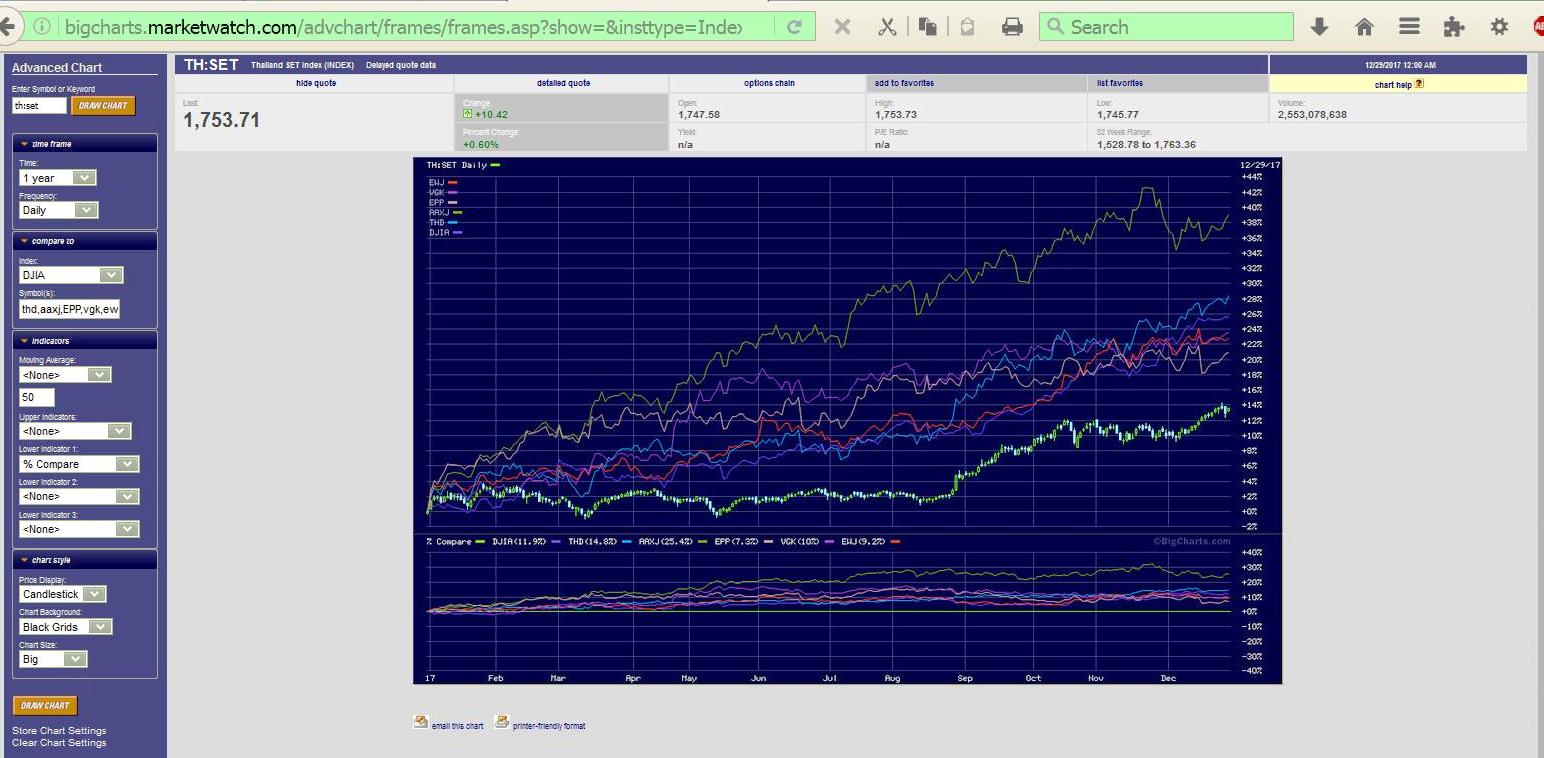Reload the page with the refresh icon
Viewport: 1544px width, 758px height.
(x=794, y=27)
